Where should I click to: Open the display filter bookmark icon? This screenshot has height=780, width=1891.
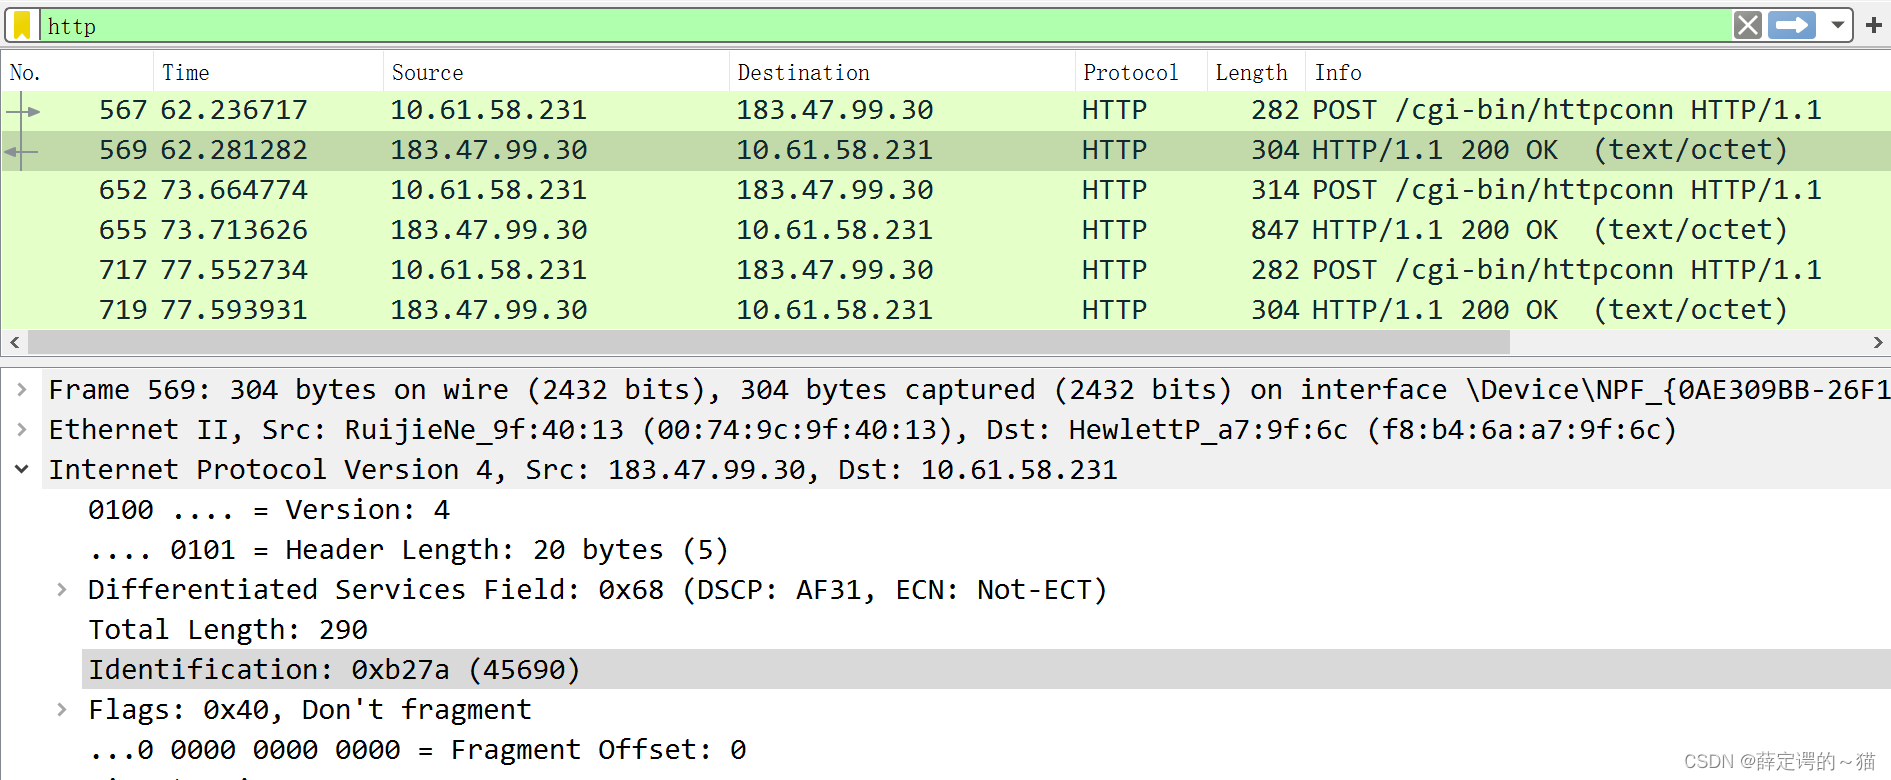point(22,25)
